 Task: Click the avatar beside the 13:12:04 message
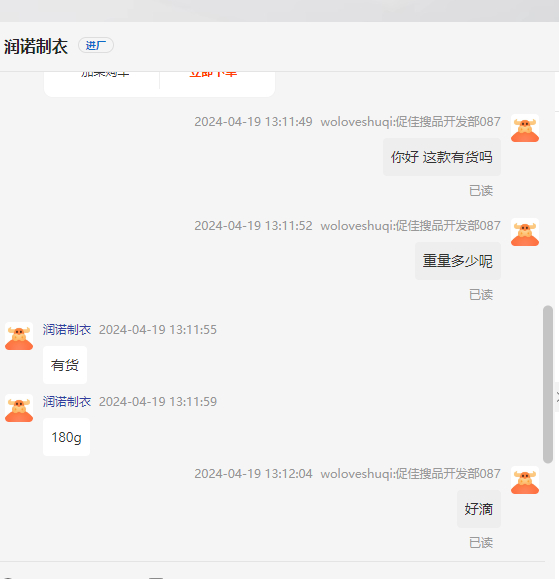525,480
